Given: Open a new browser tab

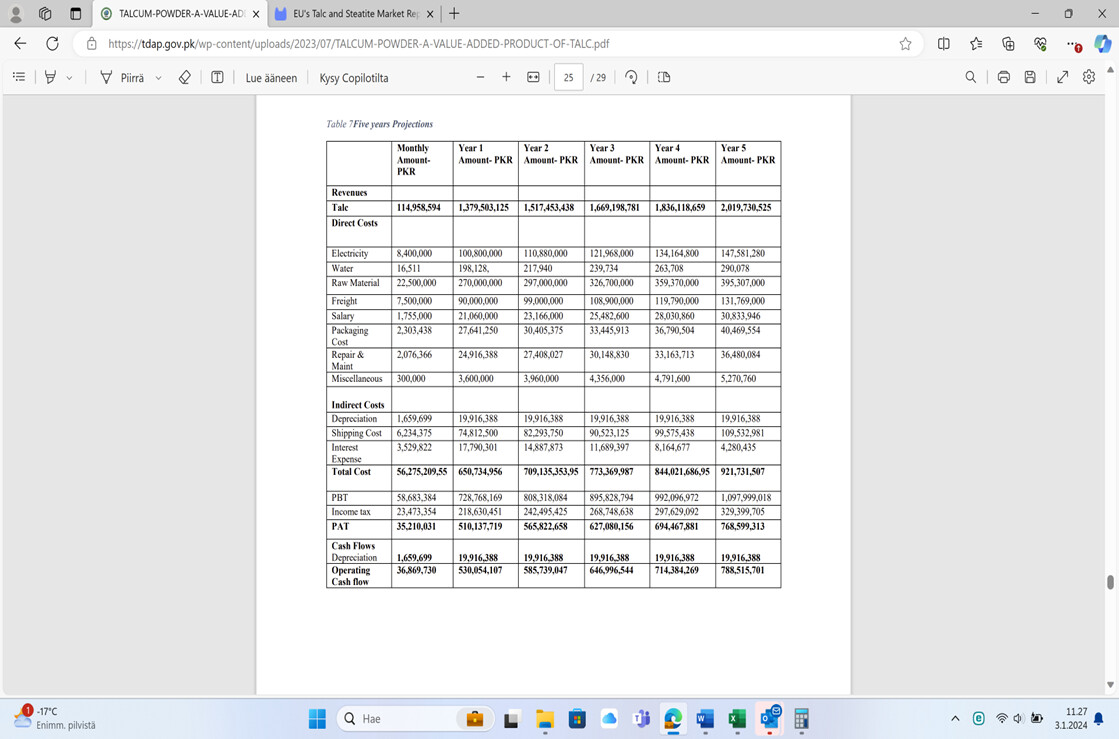Looking at the screenshot, I should (x=454, y=14).
